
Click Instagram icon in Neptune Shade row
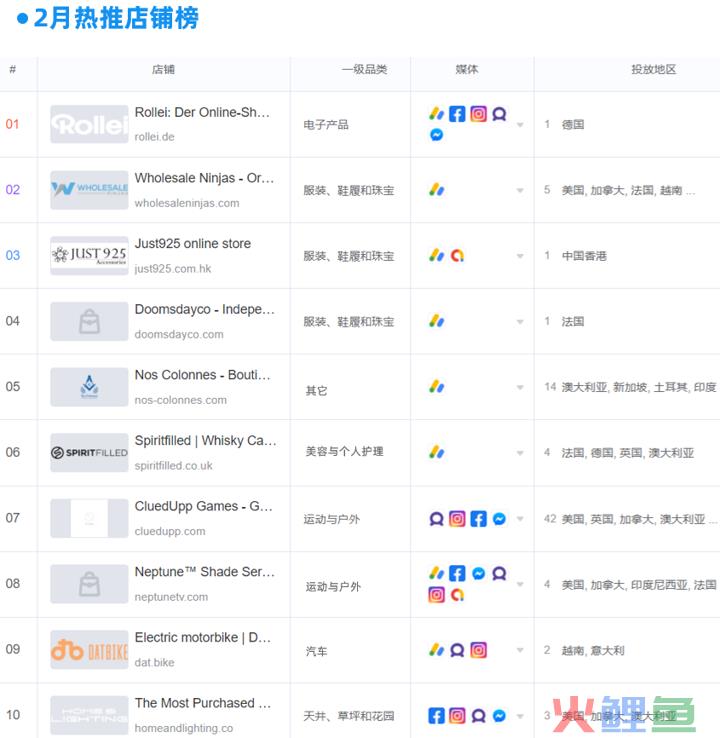[436, 594]
